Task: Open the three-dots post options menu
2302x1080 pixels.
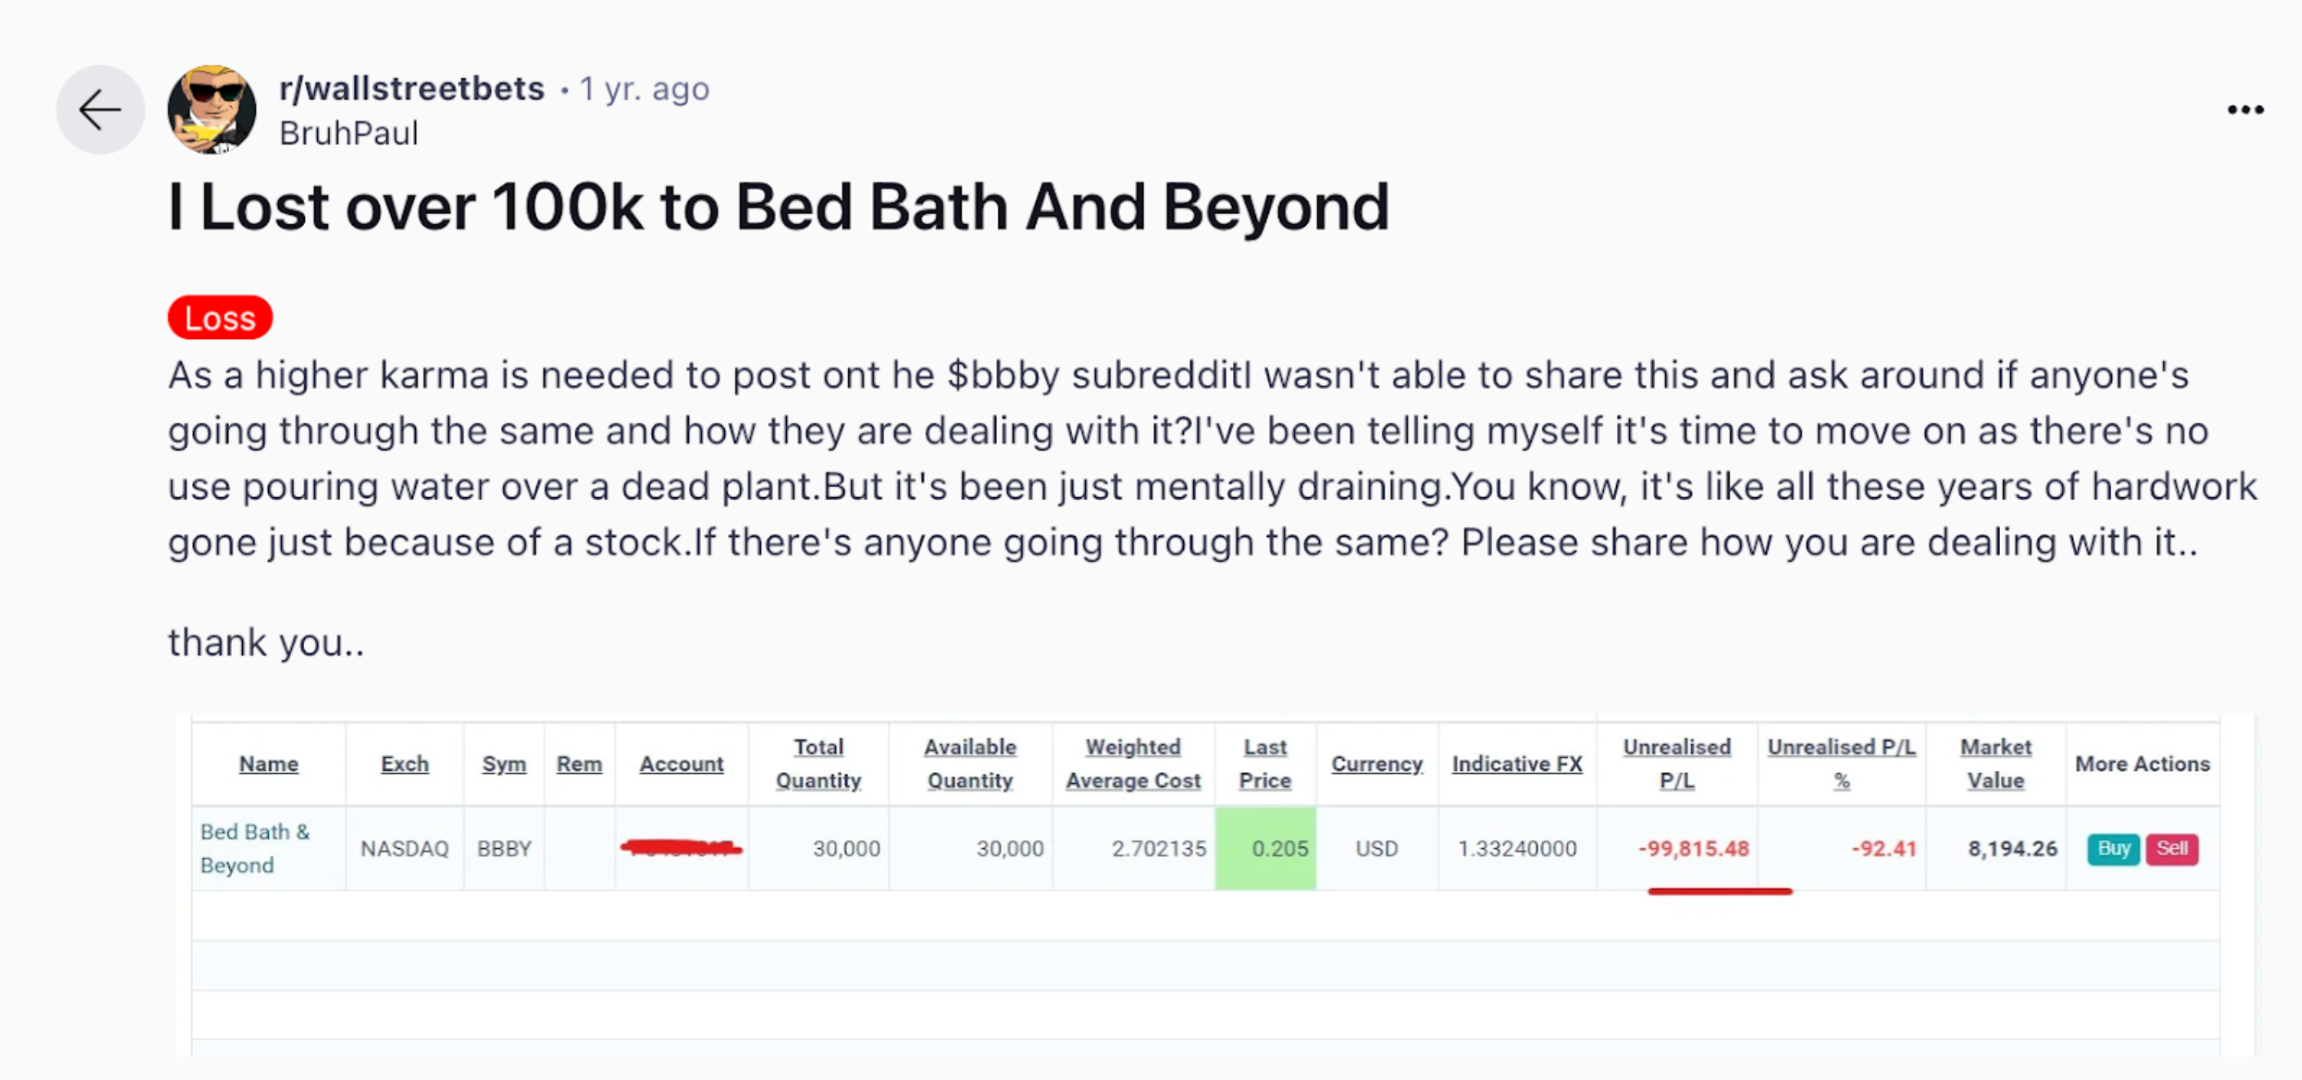Action: coord(2244,110)
